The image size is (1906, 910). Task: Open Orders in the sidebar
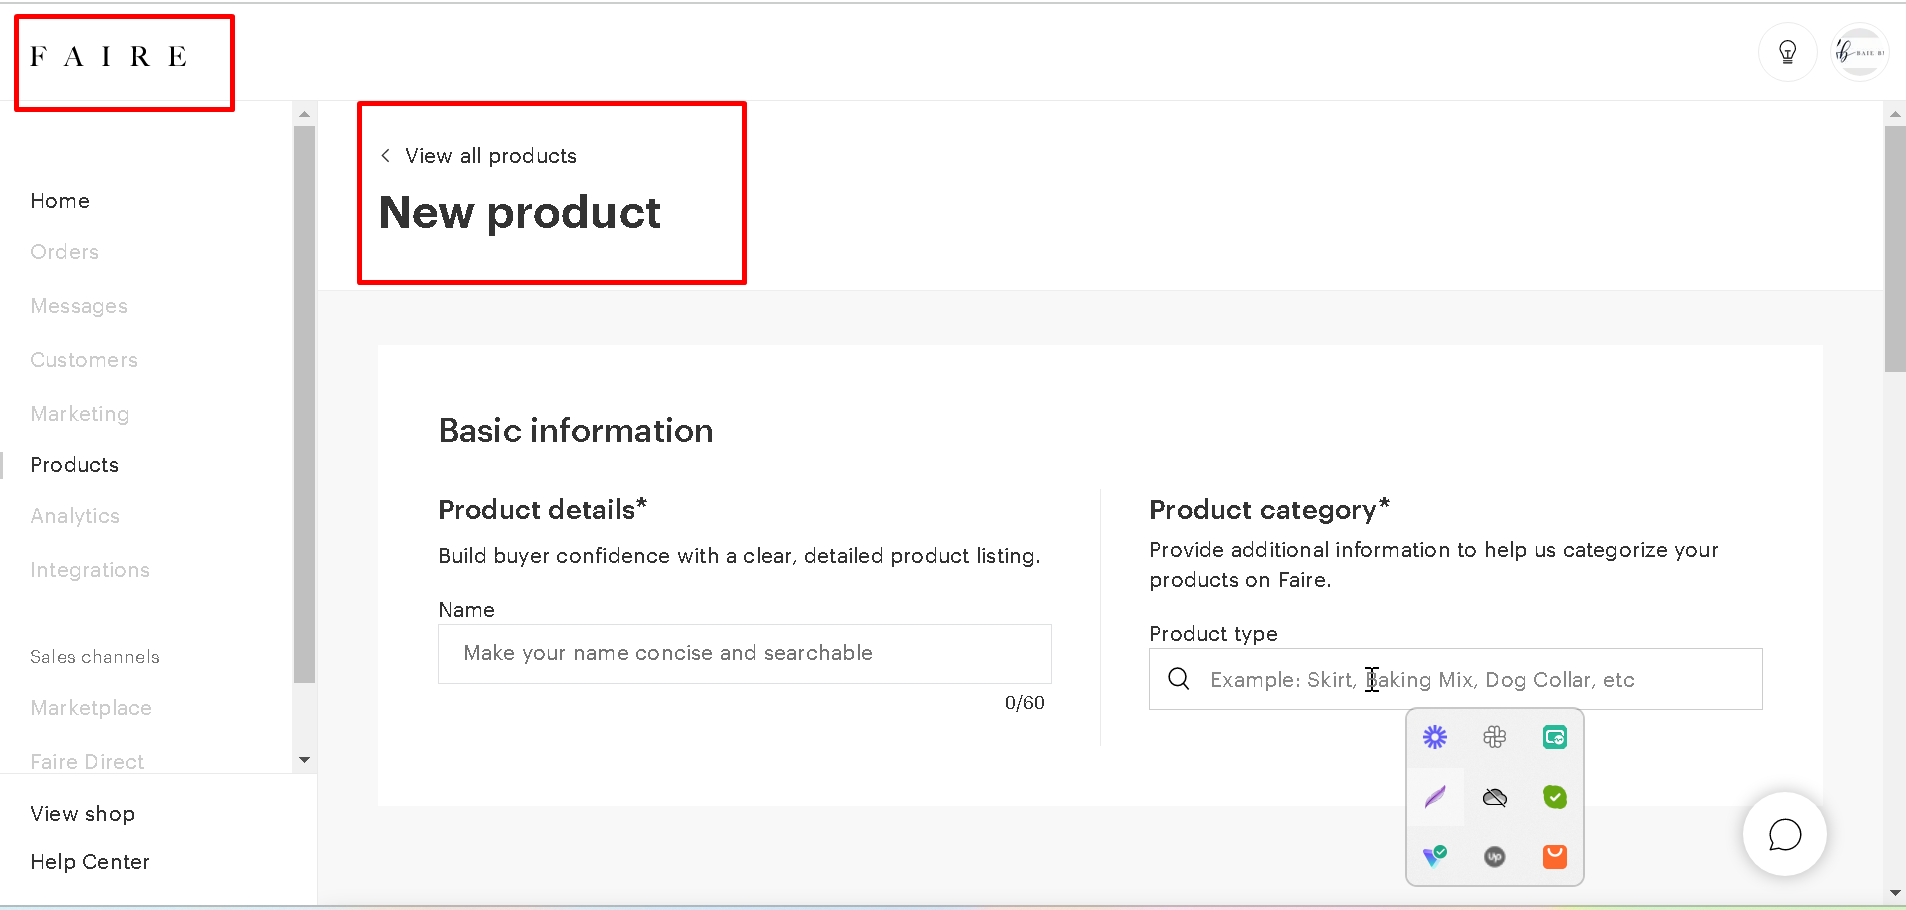click(65, 252)
